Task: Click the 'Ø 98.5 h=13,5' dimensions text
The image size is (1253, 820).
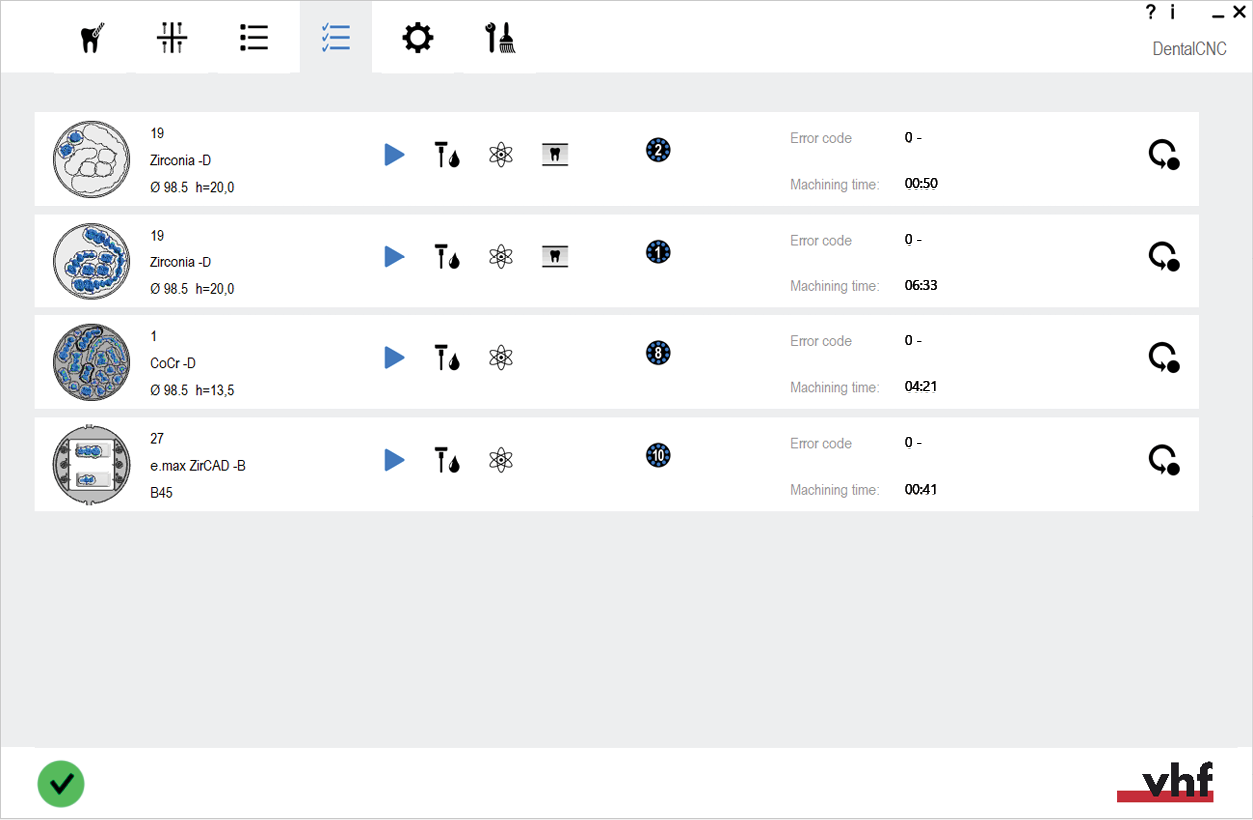Action: [x=192, y=390]
